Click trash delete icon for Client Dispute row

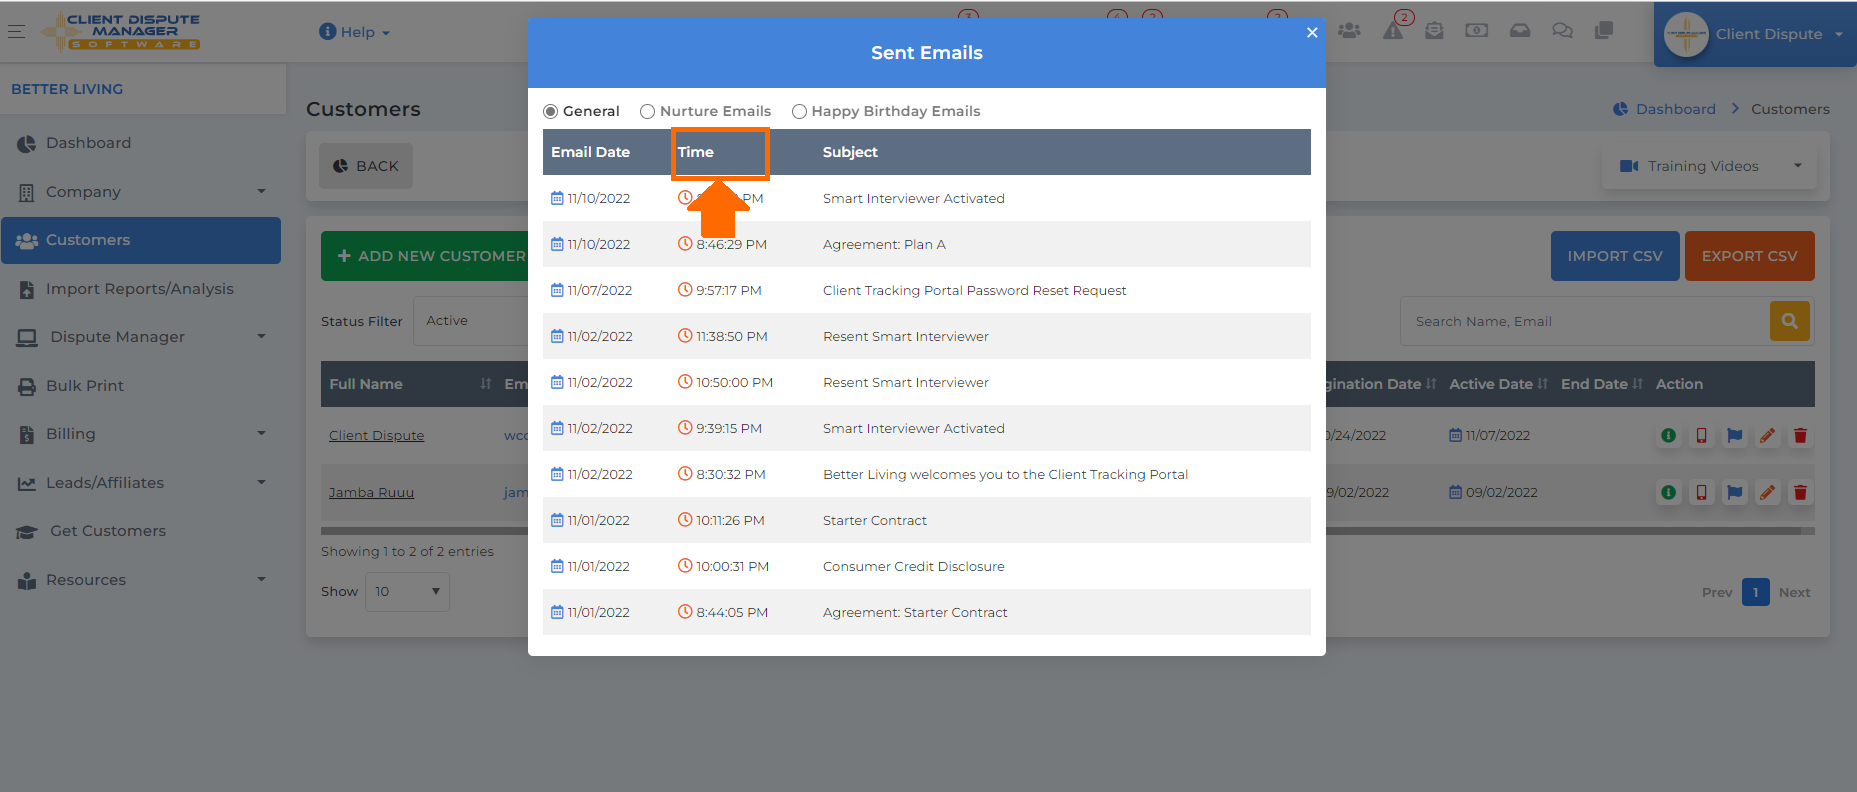point(1800,435)
